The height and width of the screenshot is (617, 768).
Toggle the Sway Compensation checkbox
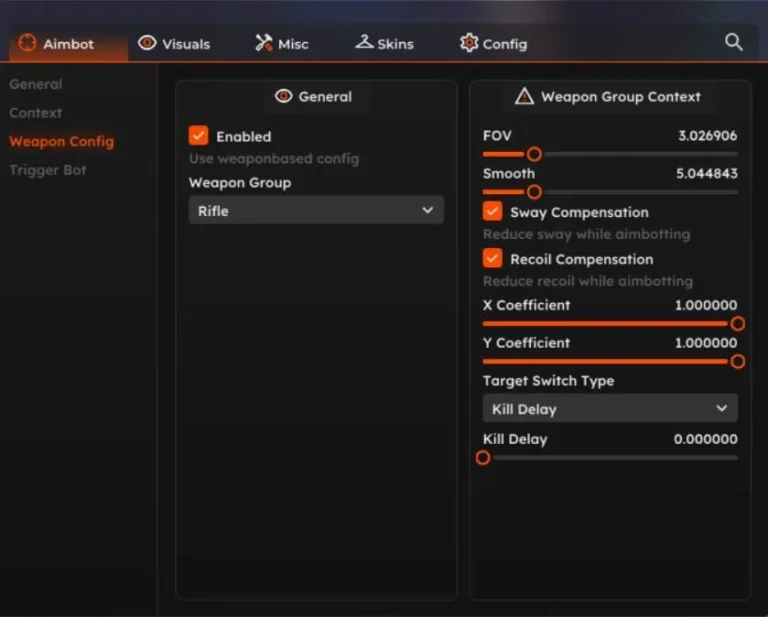pyautogui.click(x=492, y=212)
